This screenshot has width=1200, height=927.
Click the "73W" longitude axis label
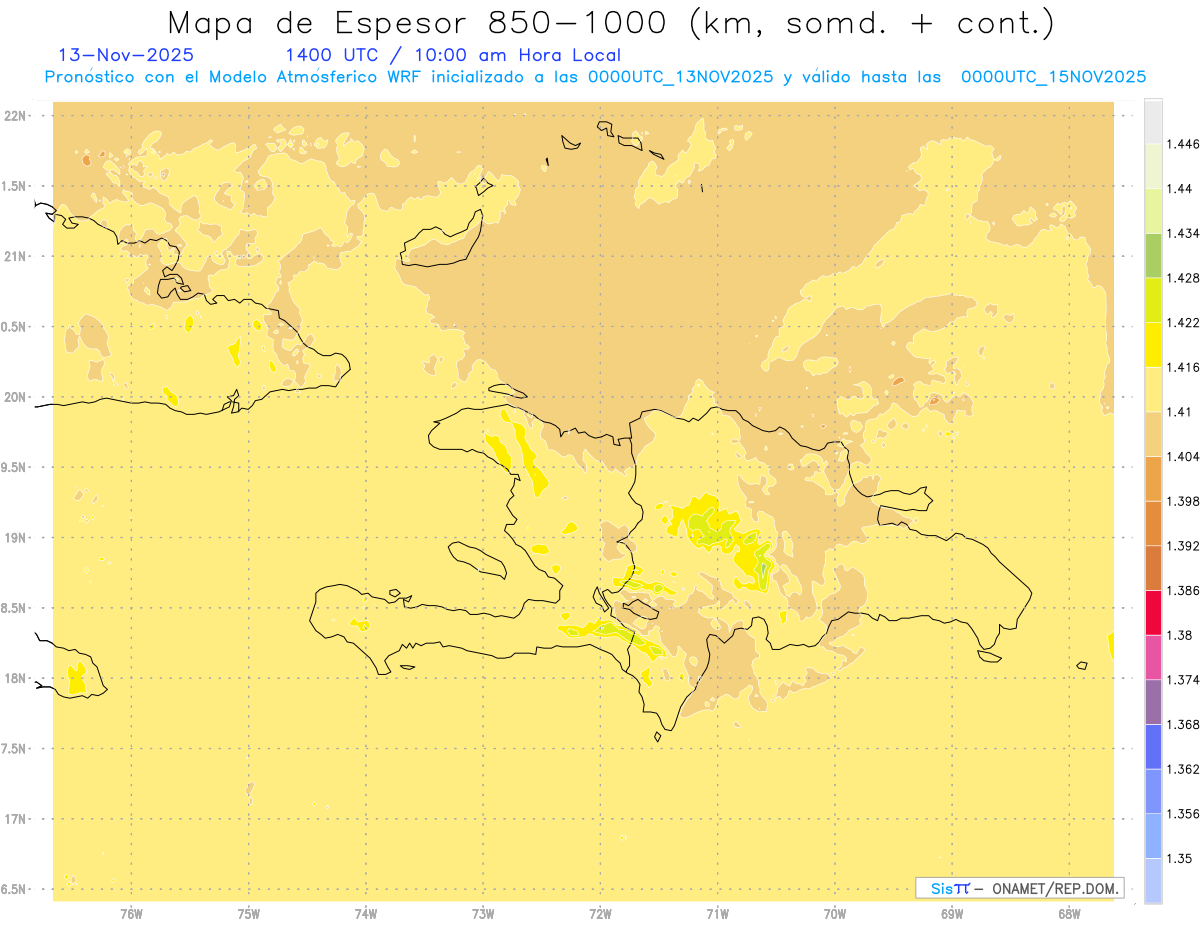coord(483,914)
